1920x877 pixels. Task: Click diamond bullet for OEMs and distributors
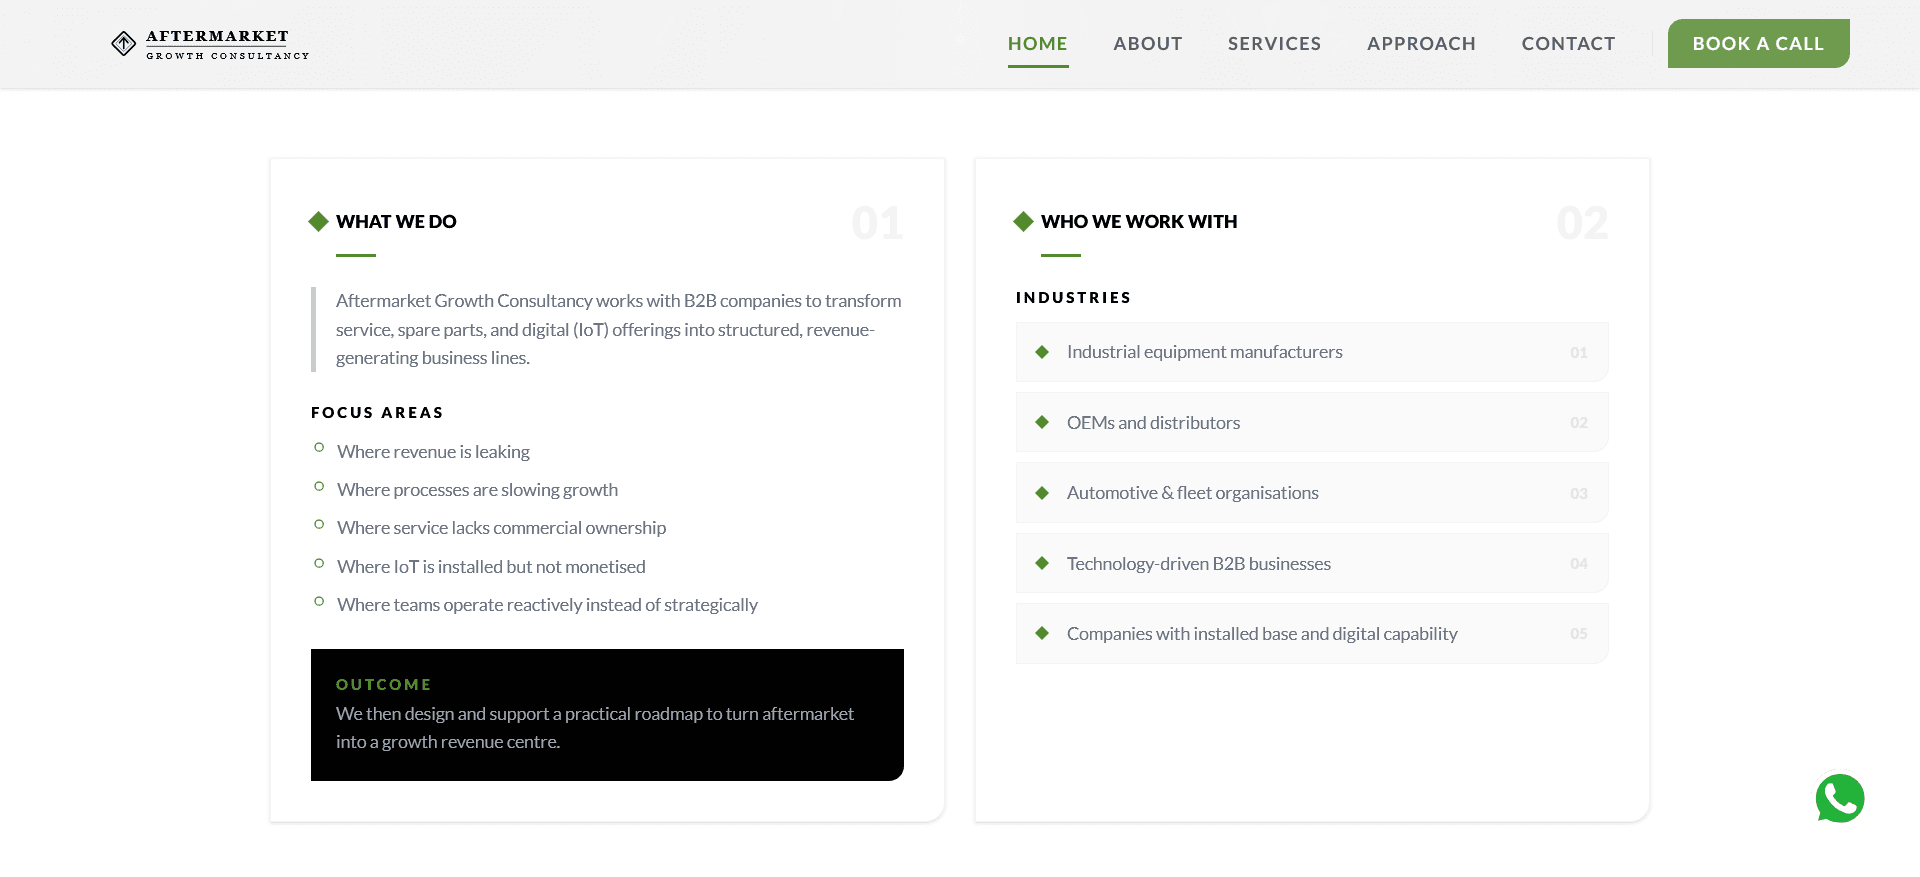coord(1042,422)
